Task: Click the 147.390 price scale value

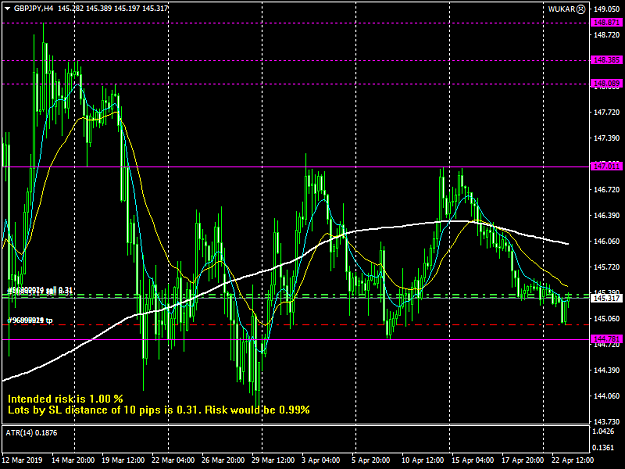Action: [x=606, y=138]
